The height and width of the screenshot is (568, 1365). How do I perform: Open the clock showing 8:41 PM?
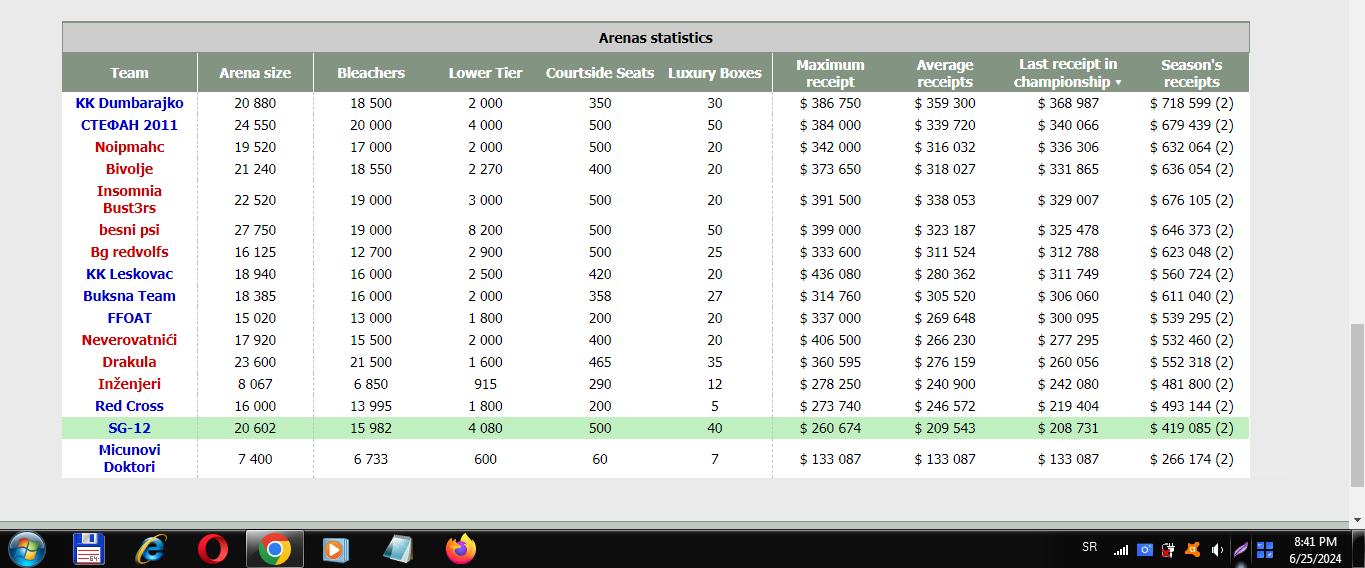[x=1314, y=549]
